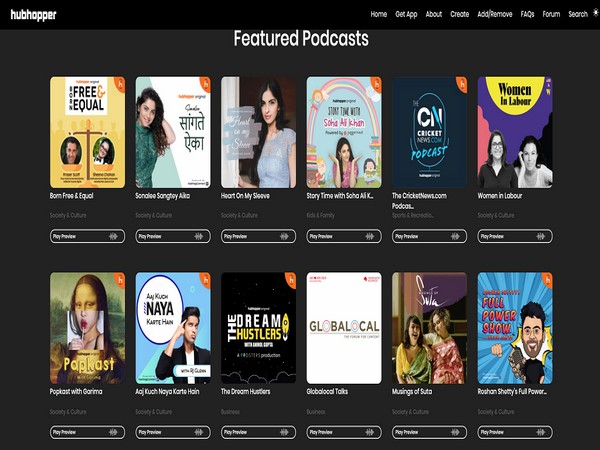Play preview for Globalocal Talks
Viewport: 600px width, 450px height.
(x=344, y=432)
